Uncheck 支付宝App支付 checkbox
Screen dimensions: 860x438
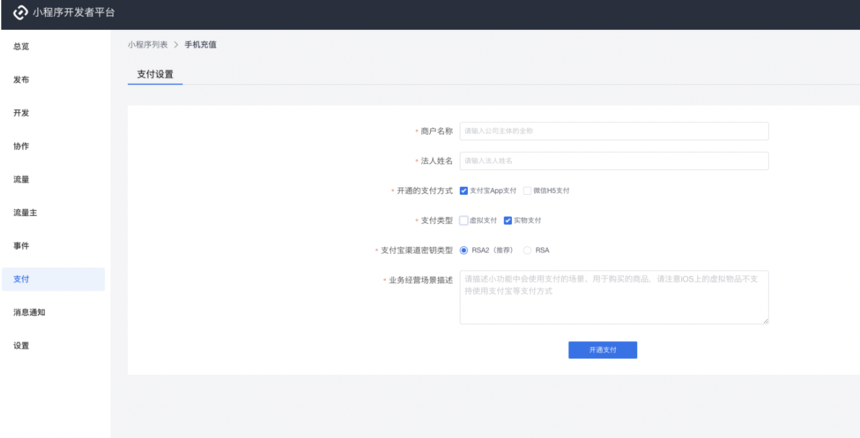[463, 191]
